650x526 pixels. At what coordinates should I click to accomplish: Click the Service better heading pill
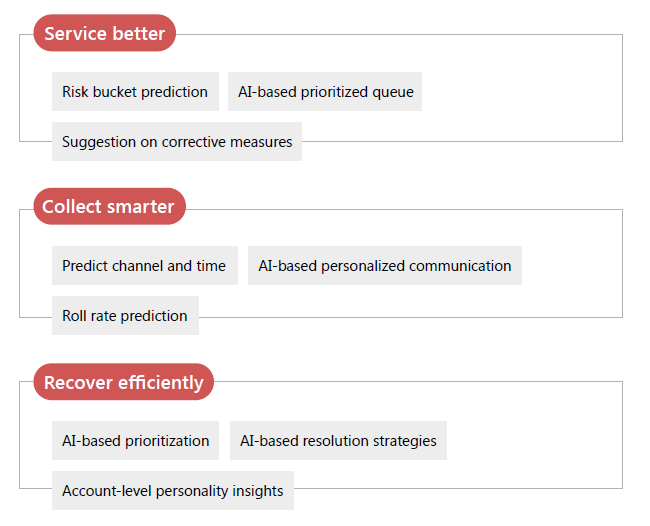(104, 33)
